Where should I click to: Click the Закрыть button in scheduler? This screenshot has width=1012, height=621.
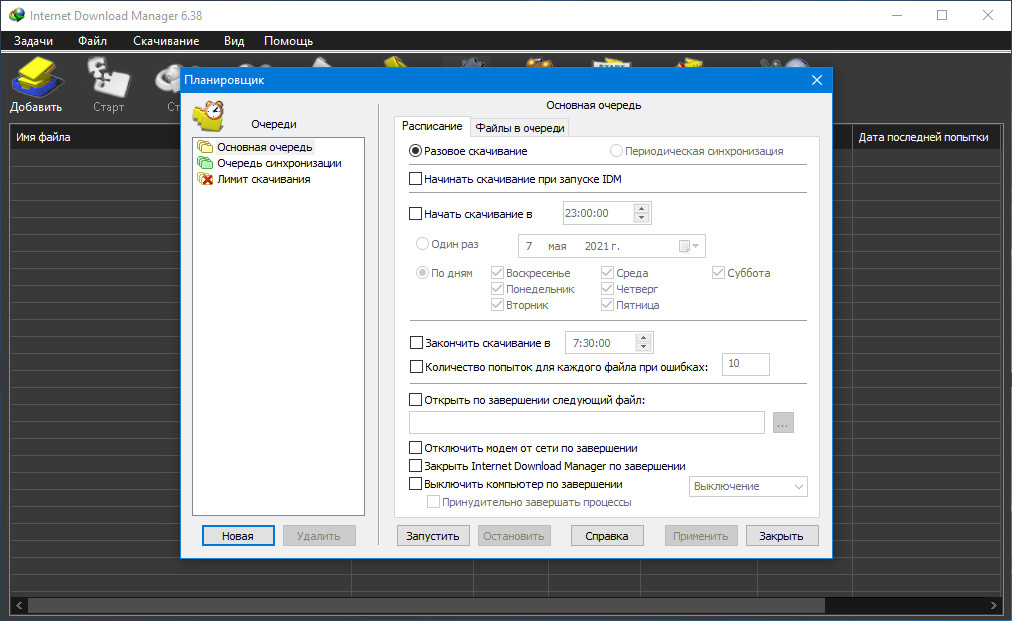[x=782, y=536]
